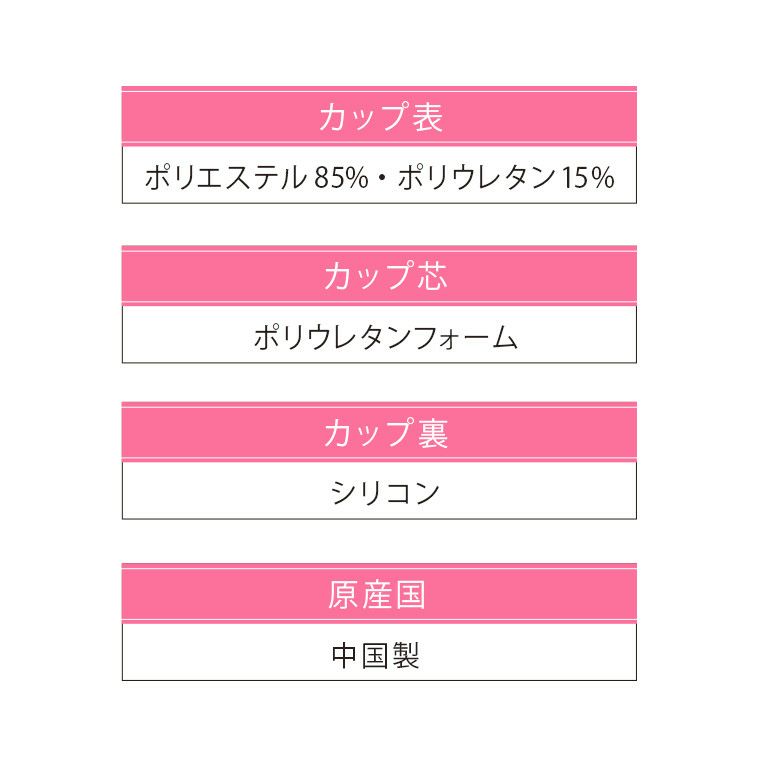The height and width of the screenshot is (770, 770).
Task: Click the dot separator between the materials
Action: pyautogui.click(x=383, y=179)
